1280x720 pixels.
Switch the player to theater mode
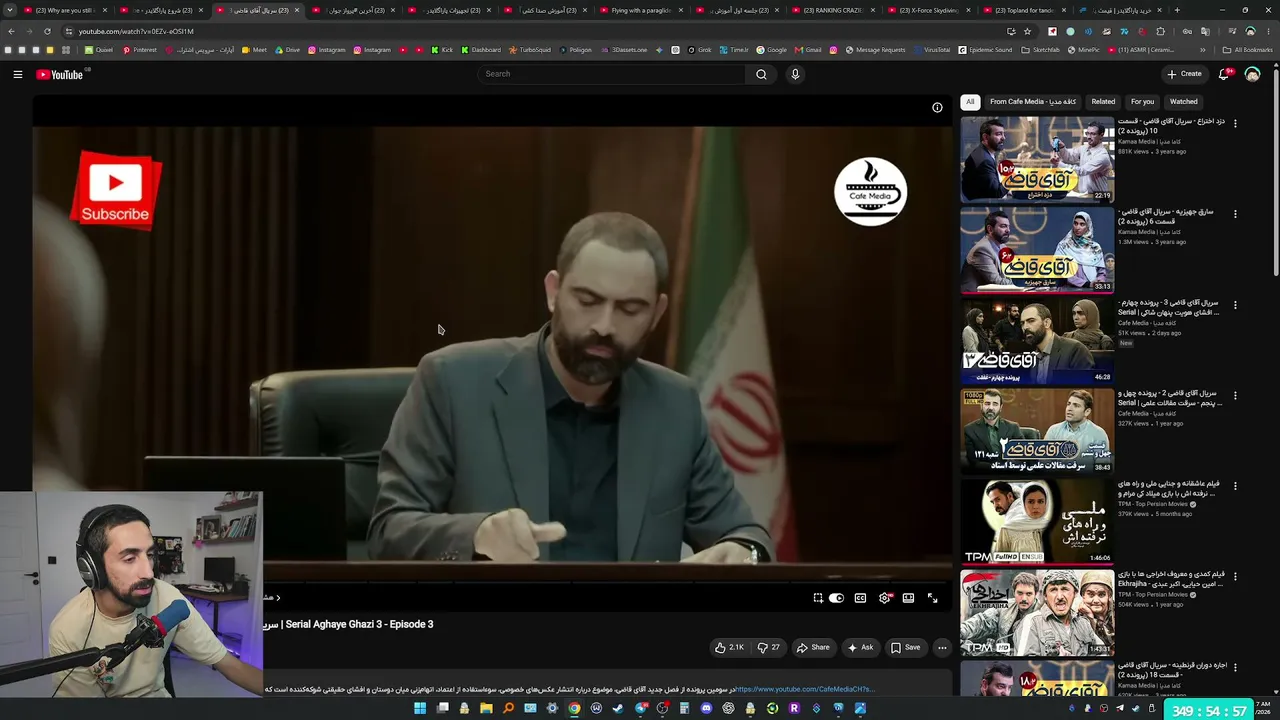pyautogui.click(x=908, y=598)
